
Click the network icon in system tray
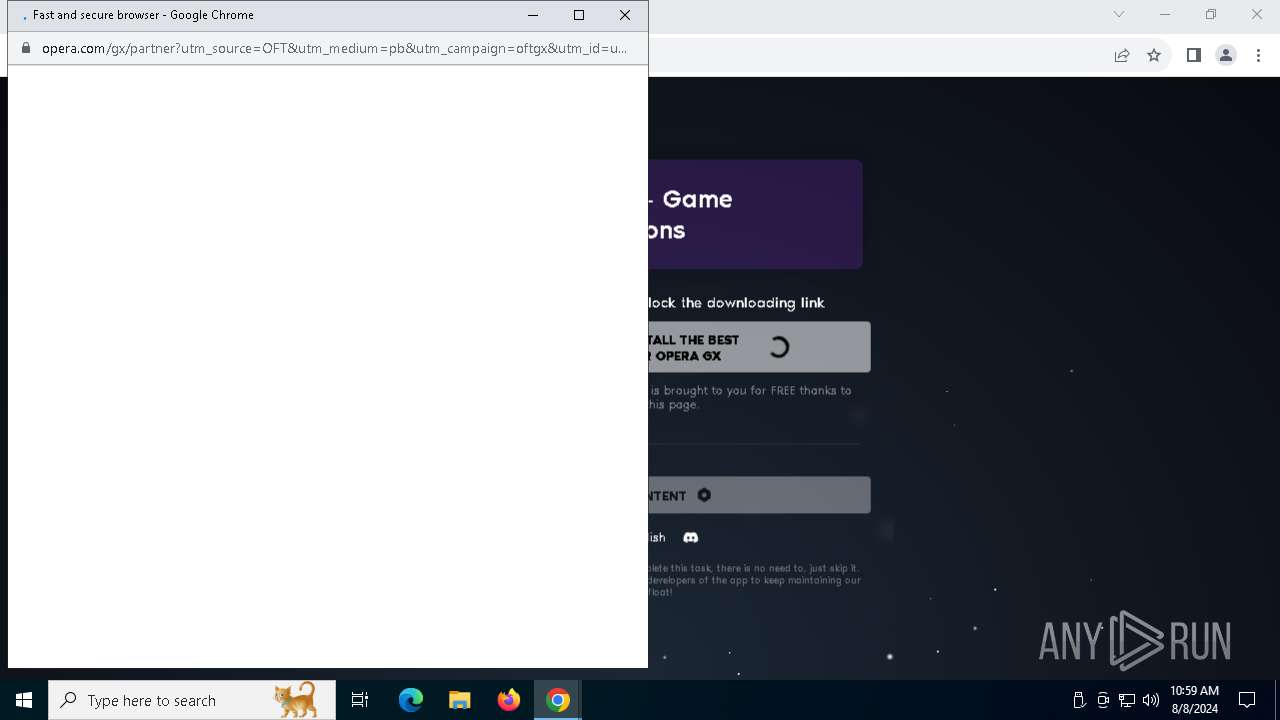pos(1127,700)
